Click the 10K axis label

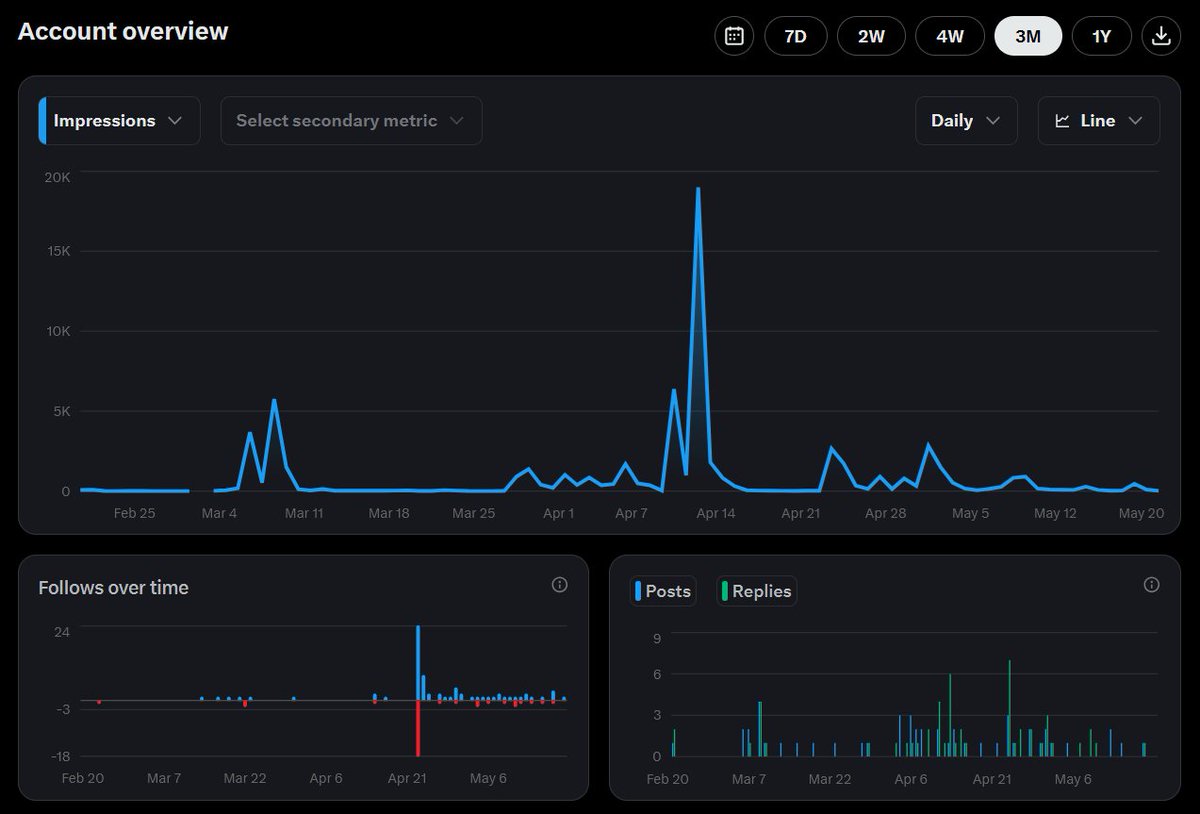pyautogui.click(x=58, y=331)
